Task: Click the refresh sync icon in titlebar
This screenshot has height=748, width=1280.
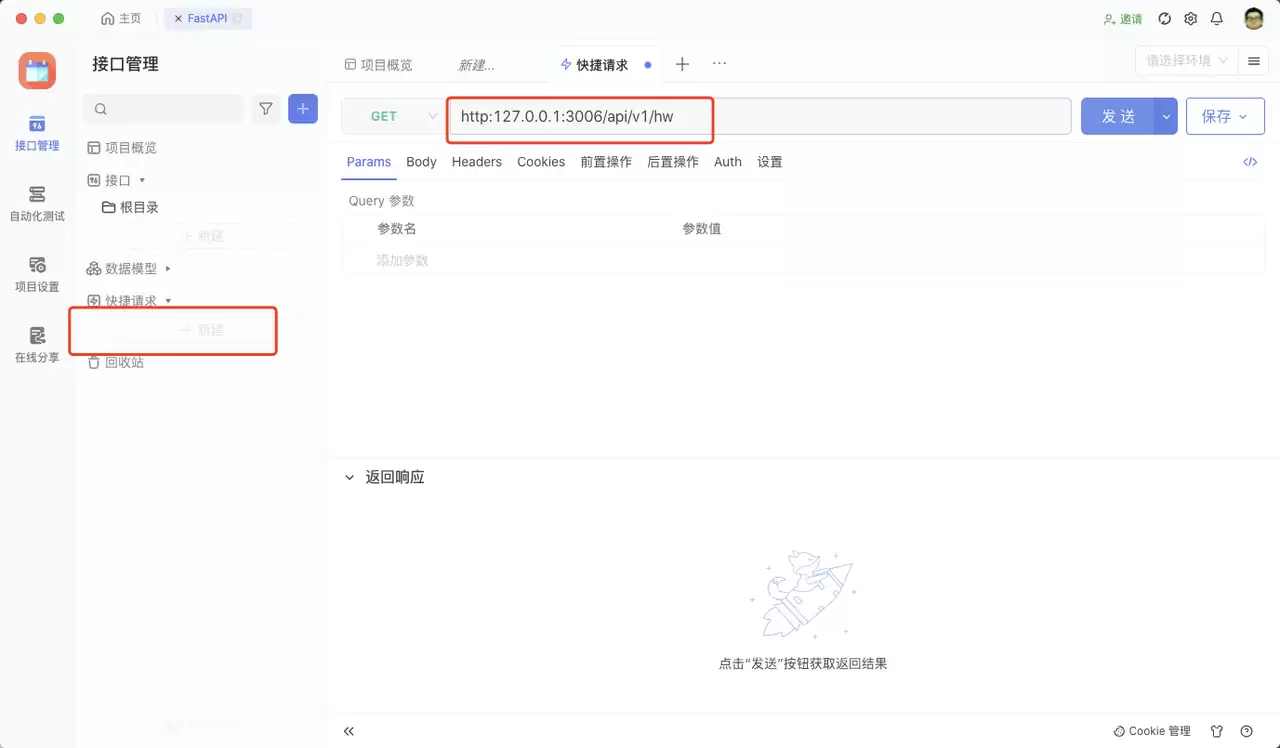Action: point(1164,19)
